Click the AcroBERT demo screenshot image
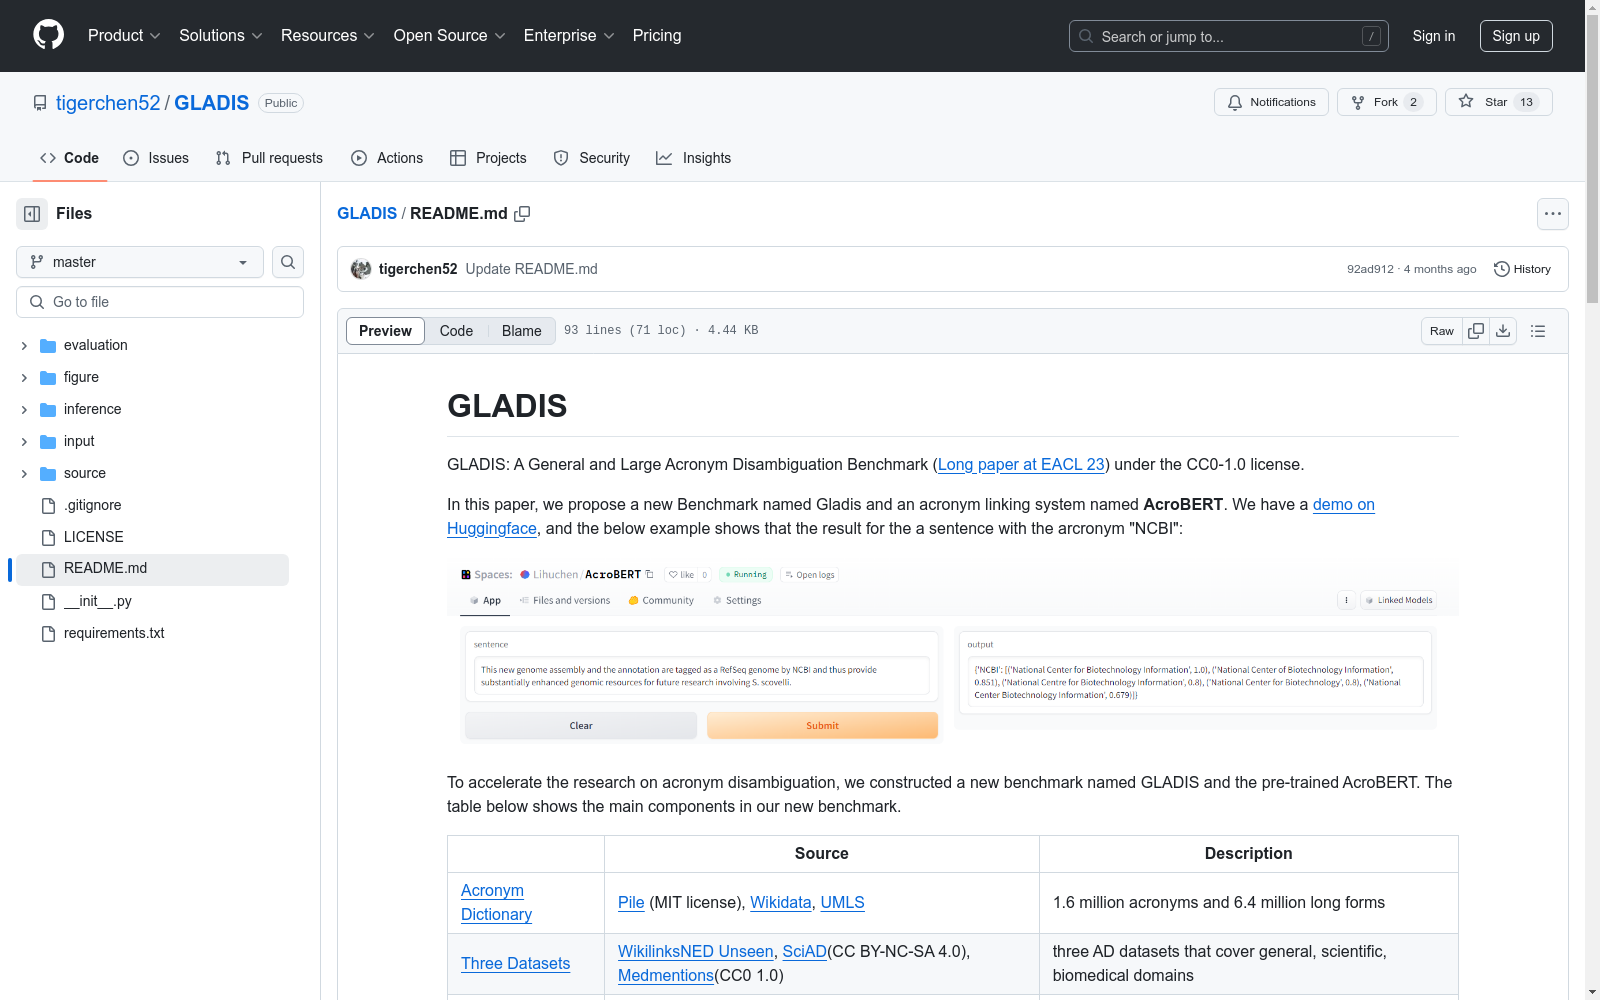Viewport: 1600px width, 1000px height. [x=952, y=654]
